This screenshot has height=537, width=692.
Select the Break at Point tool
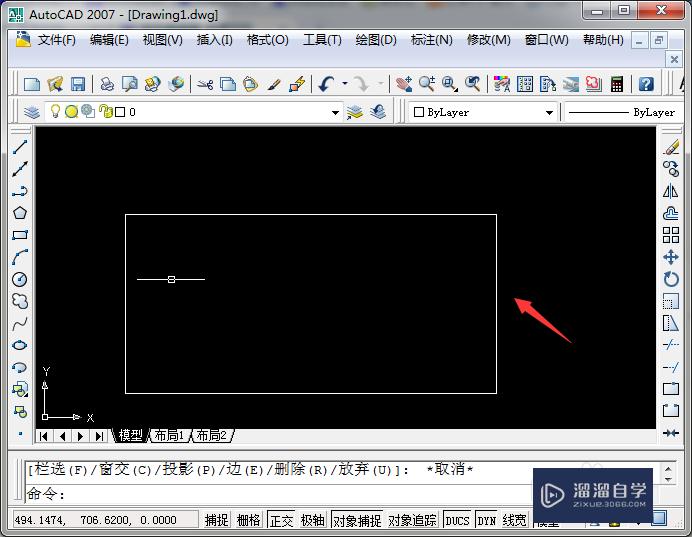click(671, 389)
